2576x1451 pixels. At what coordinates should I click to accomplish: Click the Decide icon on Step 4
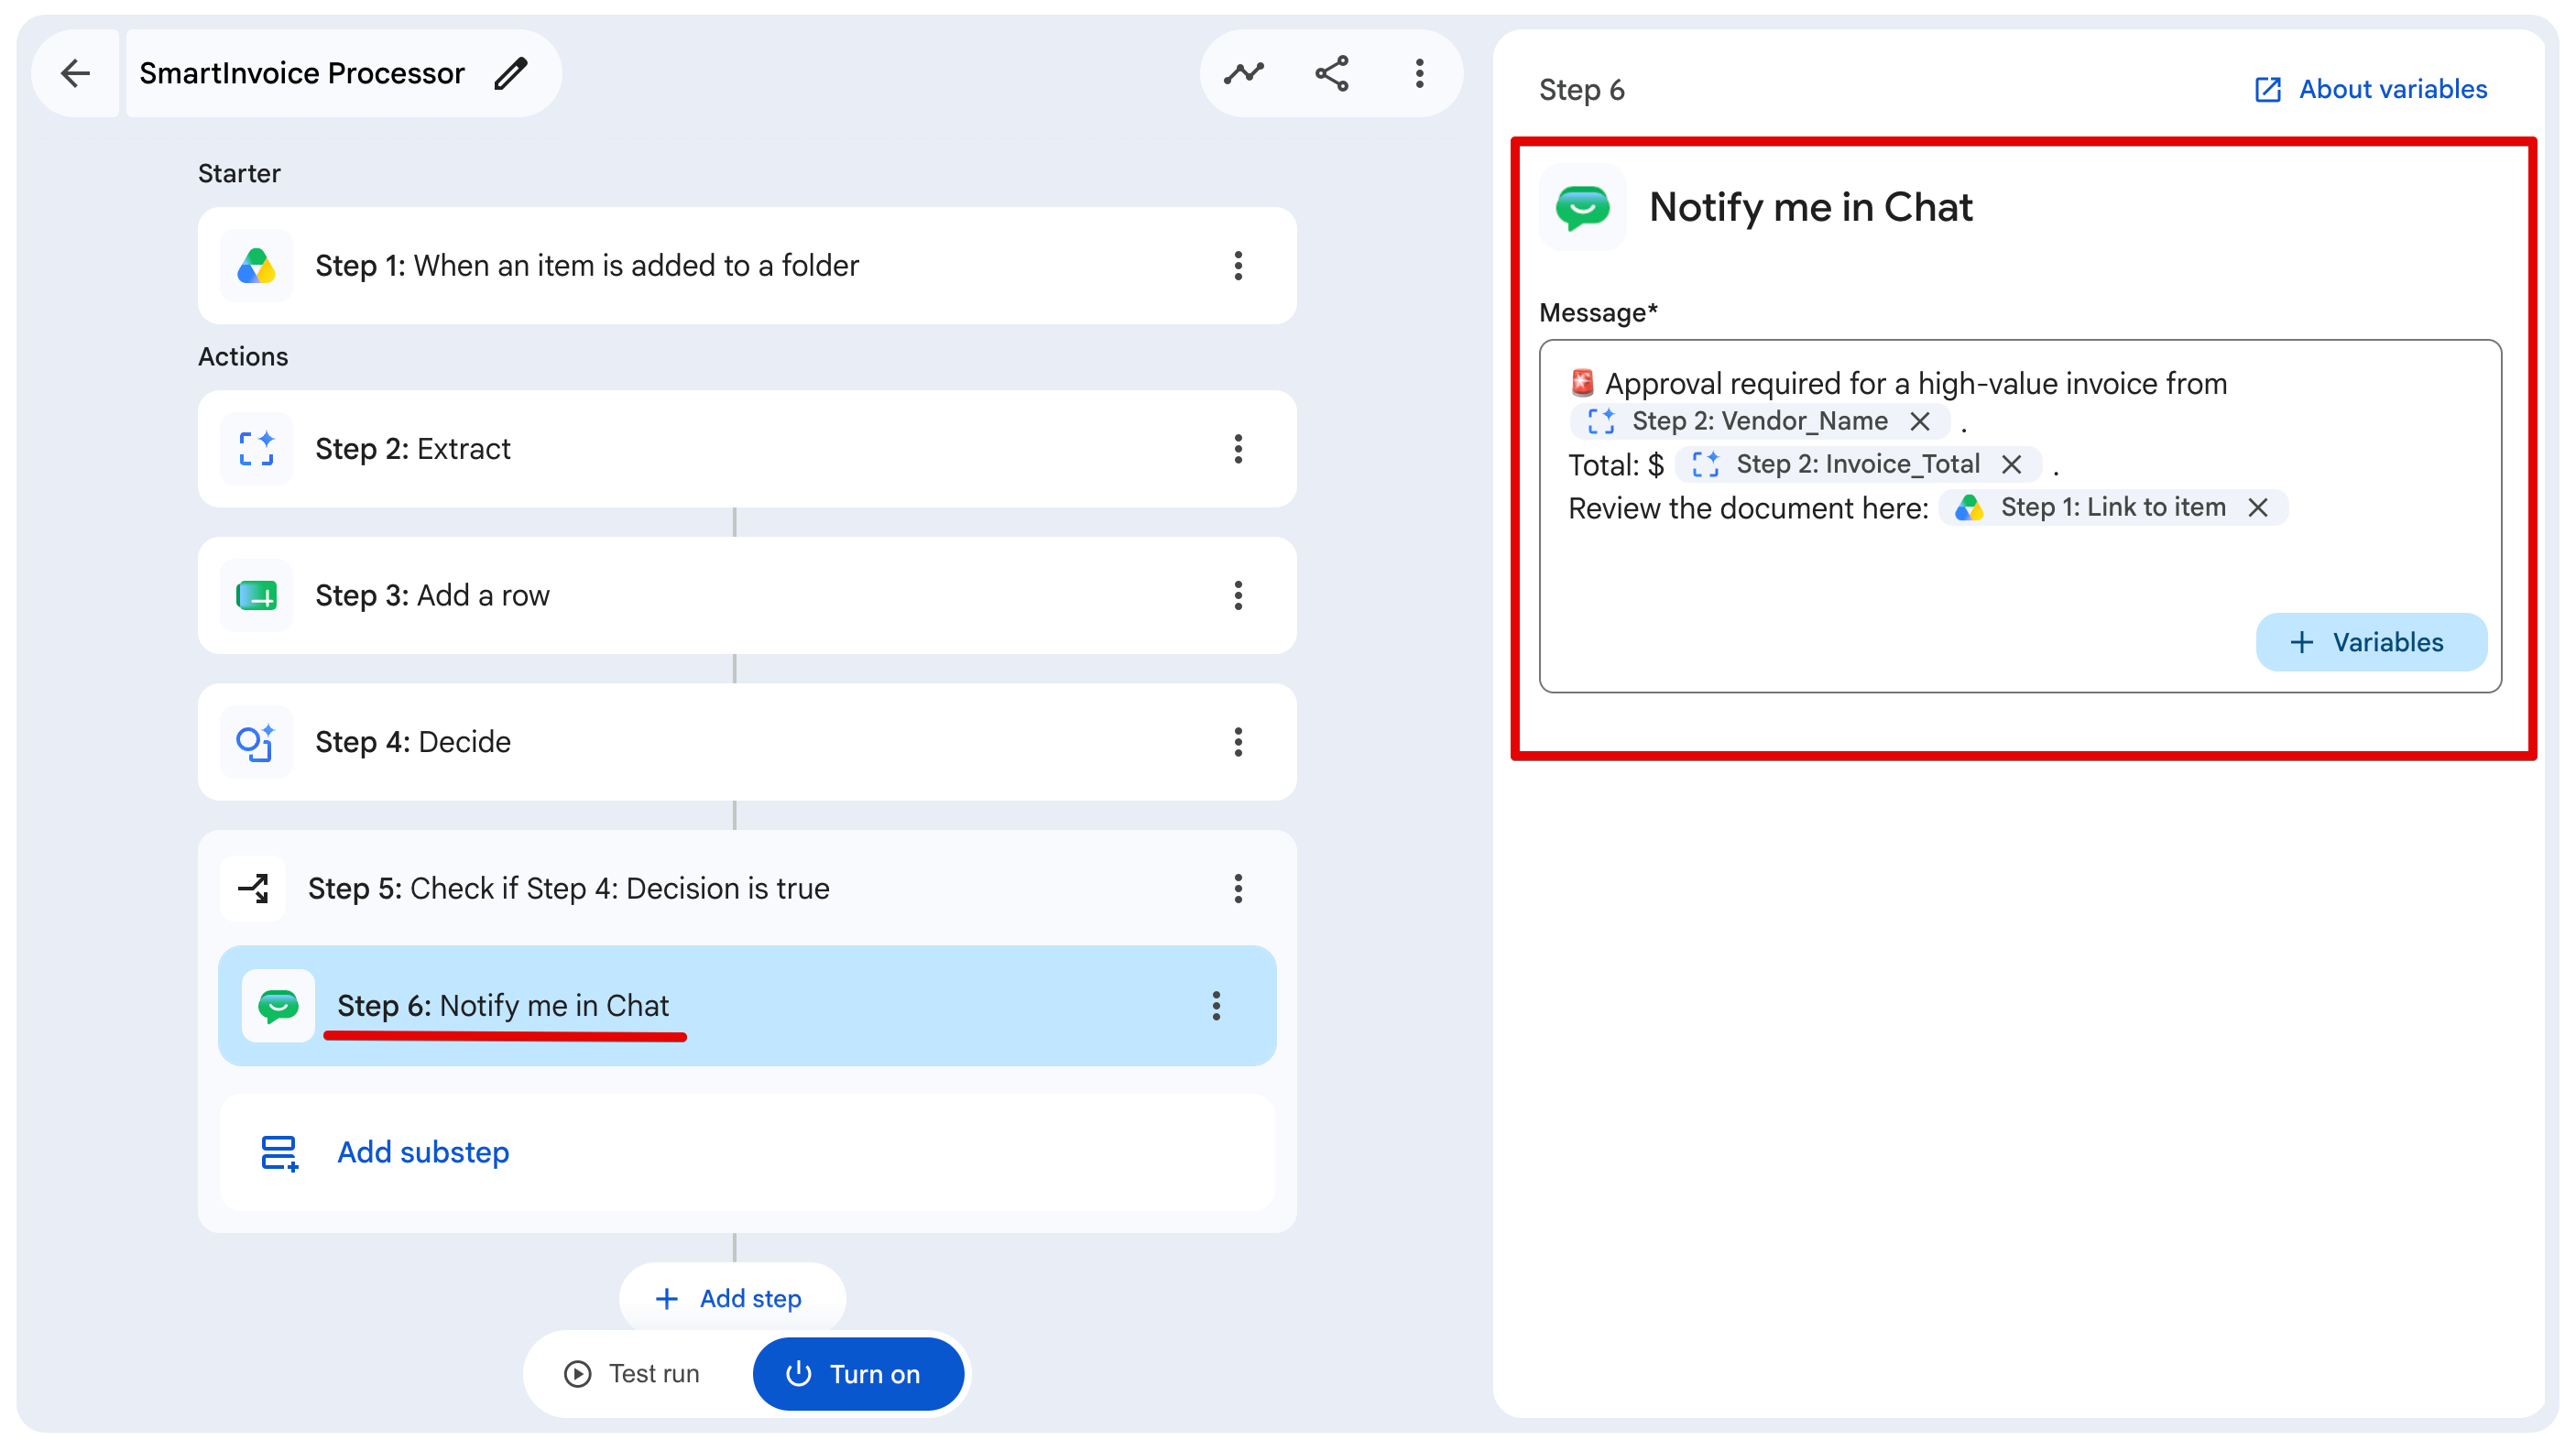[256, 742]
